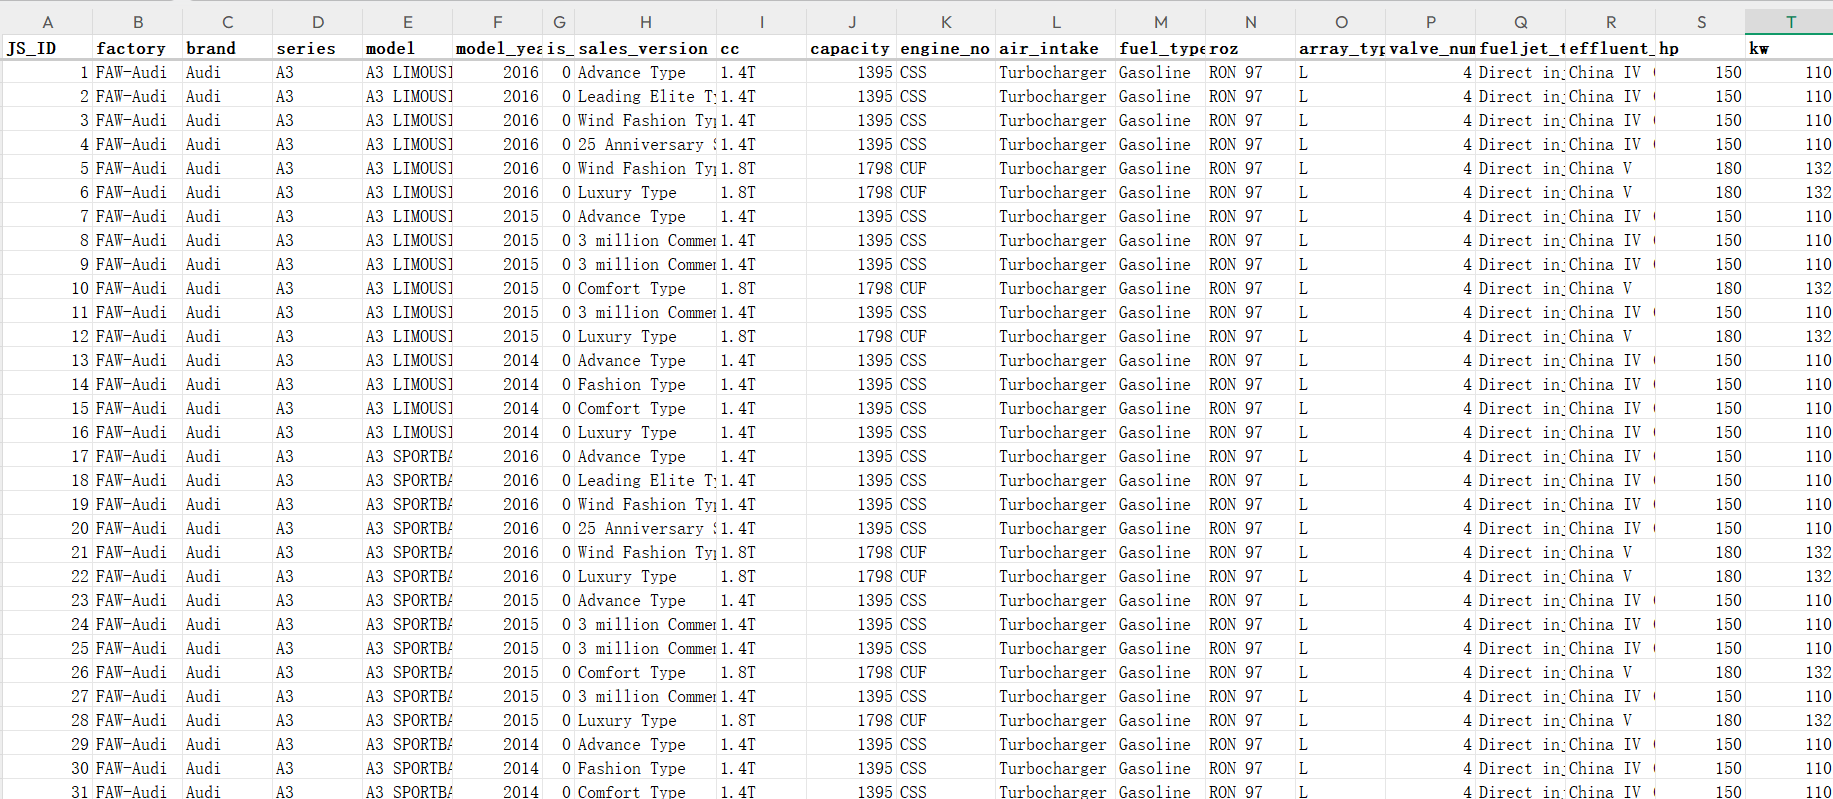Click the 'Comfort Type' cell for JS_ID 10
The image size is (1833, 799).
[x=645, y=288]
